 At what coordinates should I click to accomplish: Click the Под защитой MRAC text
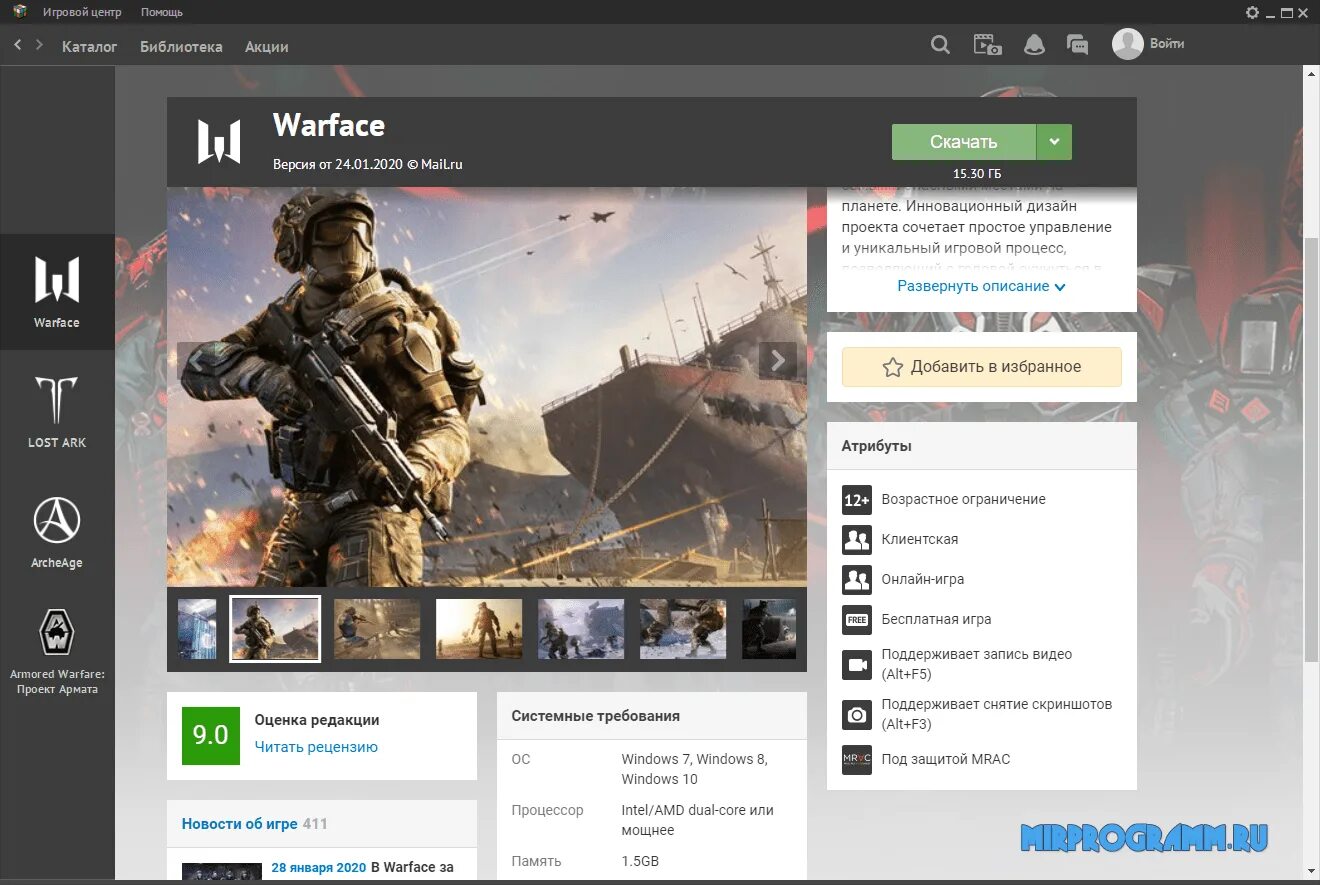pos(946,759)
